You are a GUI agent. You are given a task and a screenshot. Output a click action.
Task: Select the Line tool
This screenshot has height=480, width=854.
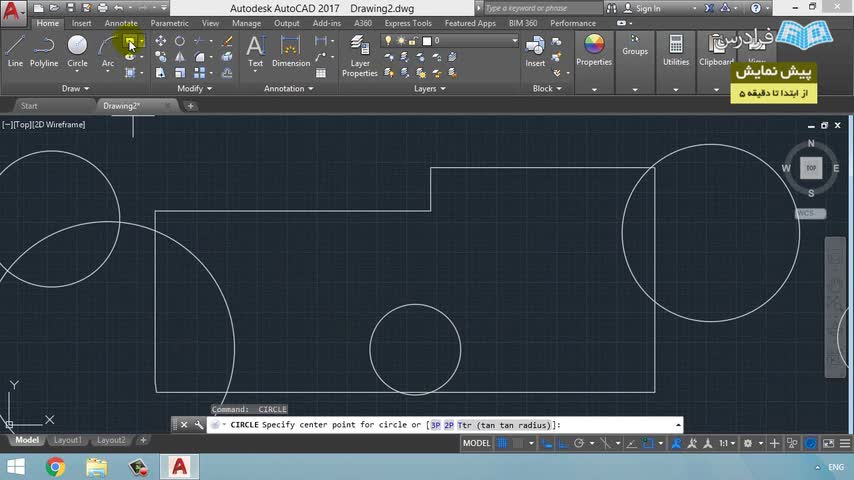pyautogui.click(x=15, y=50)
